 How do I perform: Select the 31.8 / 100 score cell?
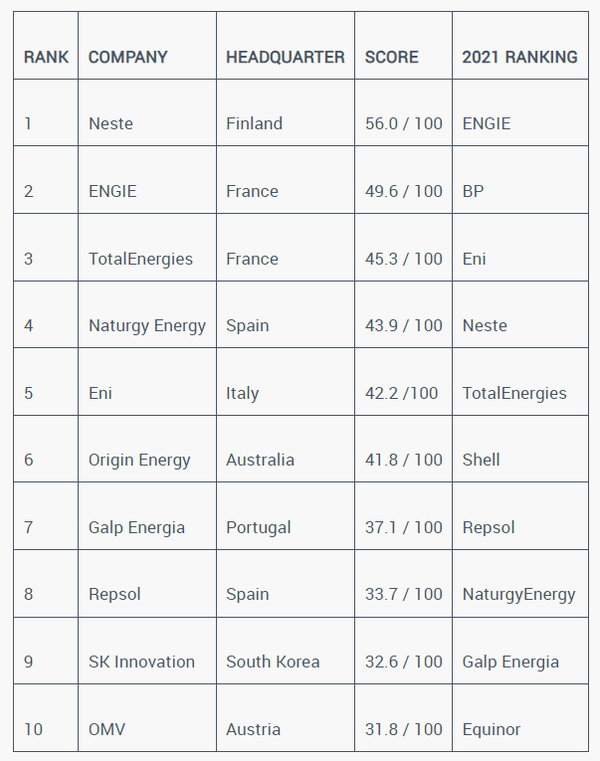point(403,729)
